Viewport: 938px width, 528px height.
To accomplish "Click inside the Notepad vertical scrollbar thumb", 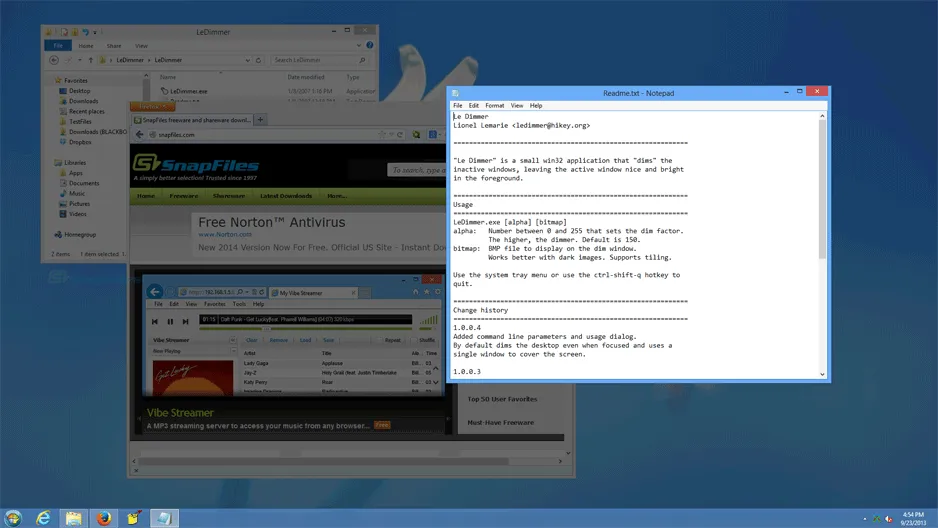I will (x=822, y=190).
